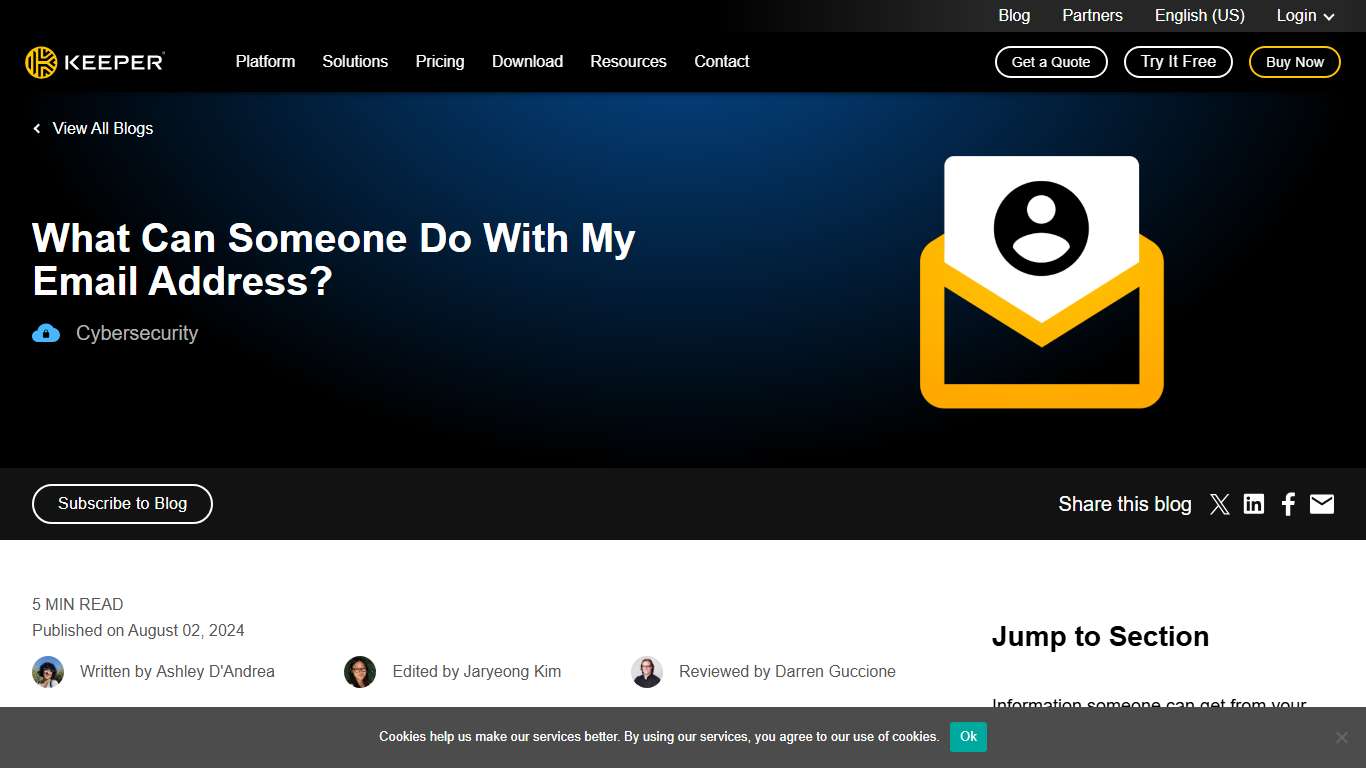Click Ashley D'Andrea's author avatar
The image size is (1366, 768).
pos(48,672)
